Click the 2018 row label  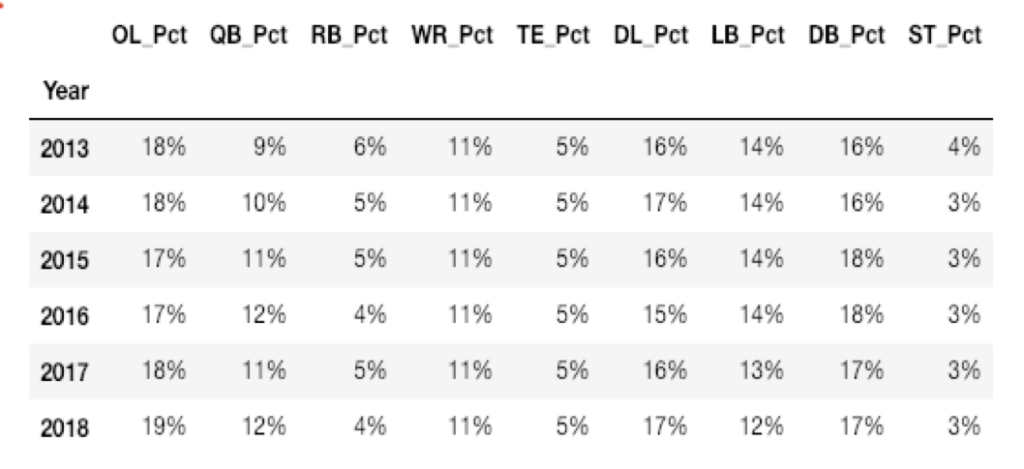click(65, 429)
